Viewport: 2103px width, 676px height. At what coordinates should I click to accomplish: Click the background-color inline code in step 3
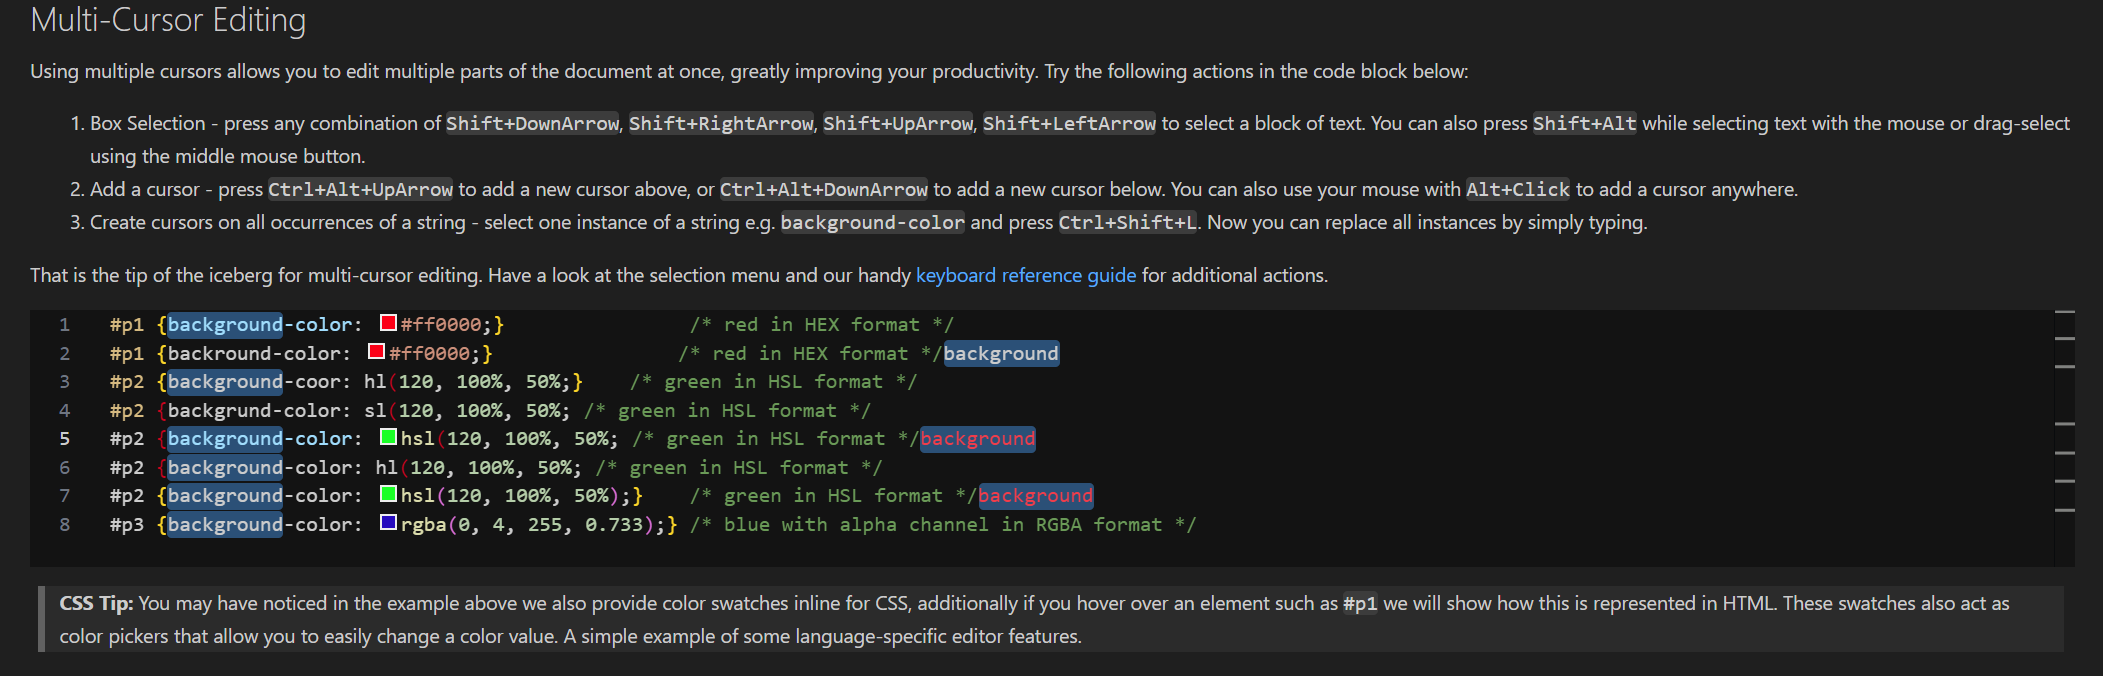point(873,222)
